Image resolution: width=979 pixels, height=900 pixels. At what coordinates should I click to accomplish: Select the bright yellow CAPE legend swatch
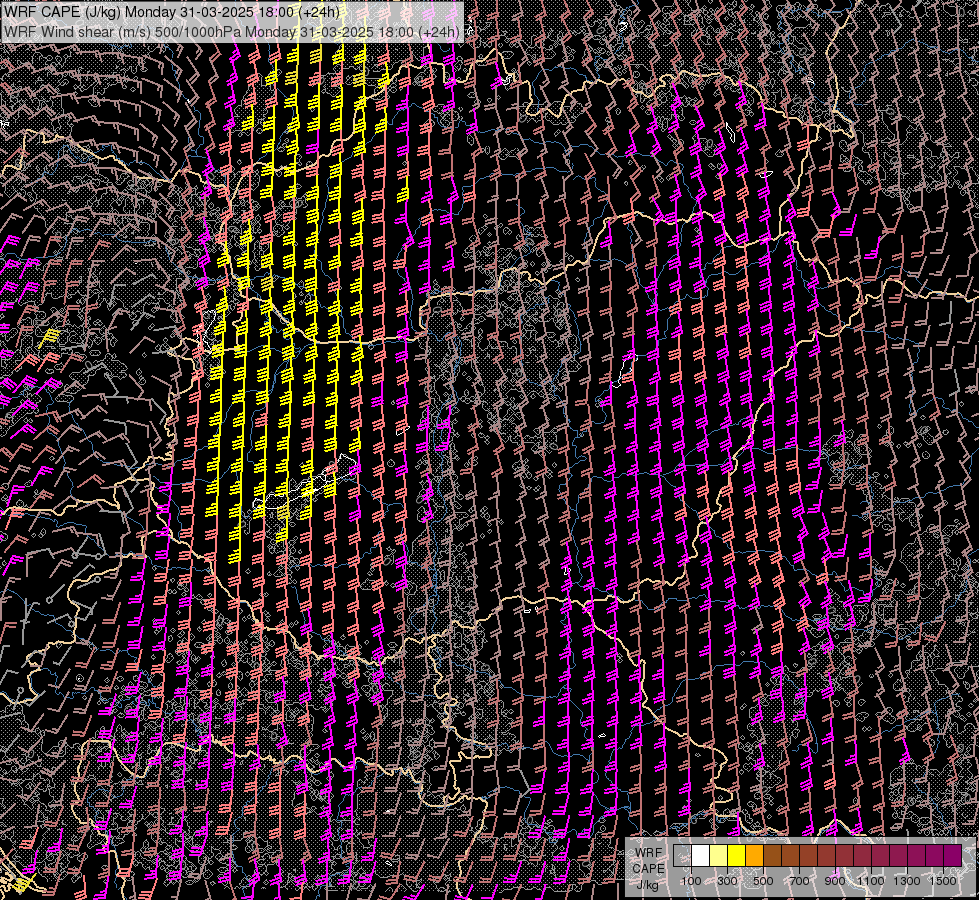click(737, 855)
